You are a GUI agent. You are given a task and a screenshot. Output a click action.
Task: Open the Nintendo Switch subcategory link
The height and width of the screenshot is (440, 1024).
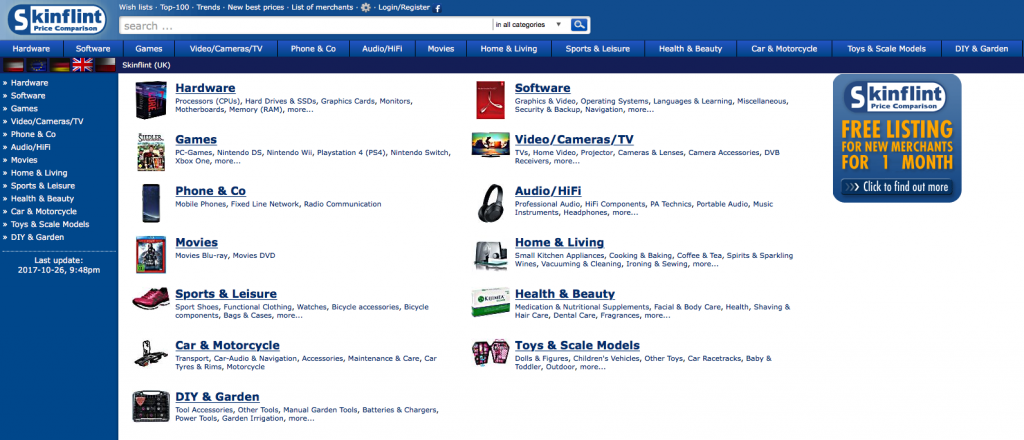point(422,153)
